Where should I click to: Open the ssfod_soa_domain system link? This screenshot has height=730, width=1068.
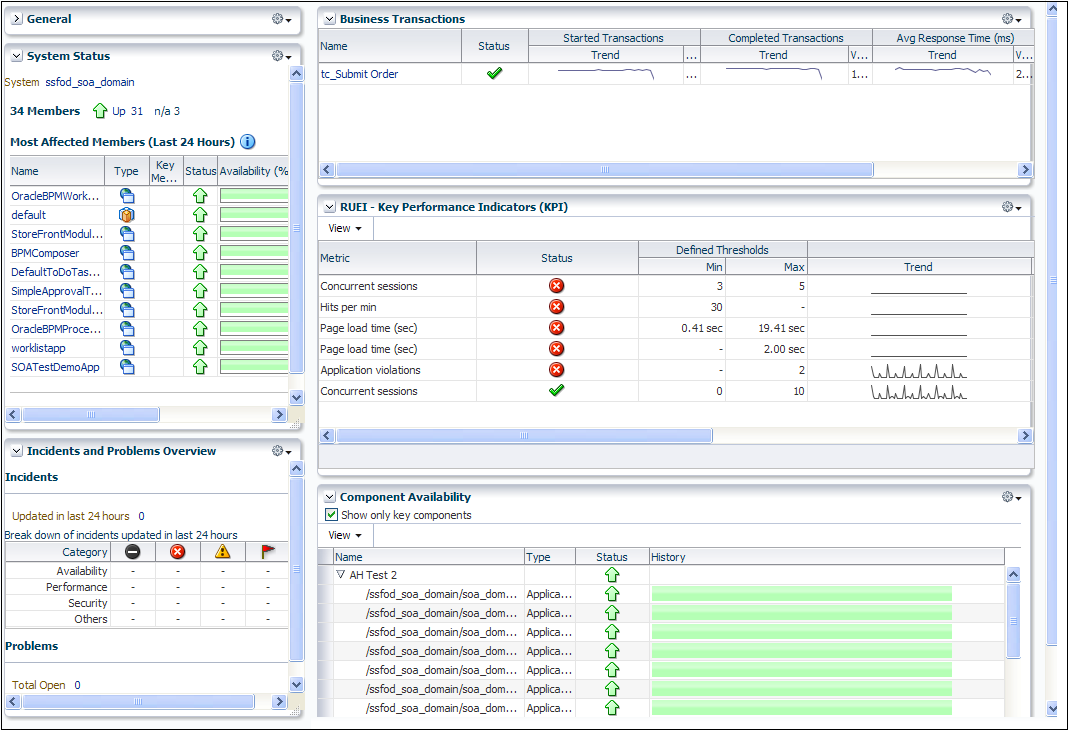click(x=90, y=82)
